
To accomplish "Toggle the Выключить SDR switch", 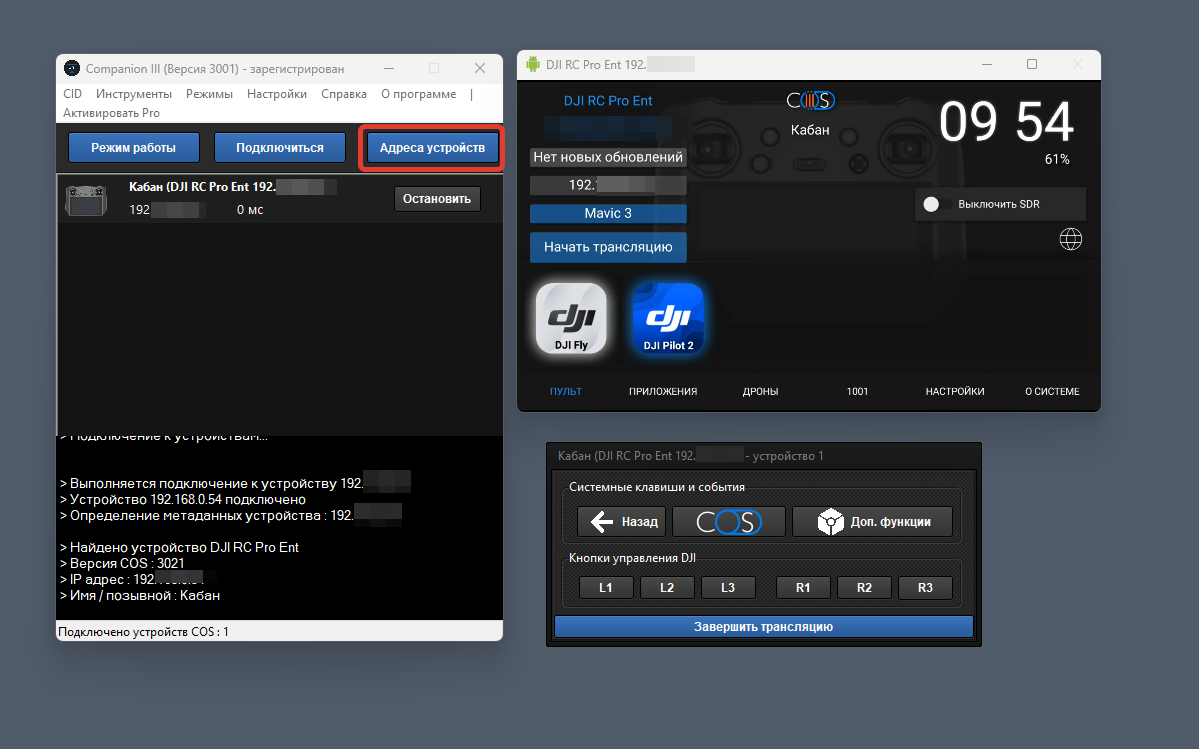I will [937, 204].
